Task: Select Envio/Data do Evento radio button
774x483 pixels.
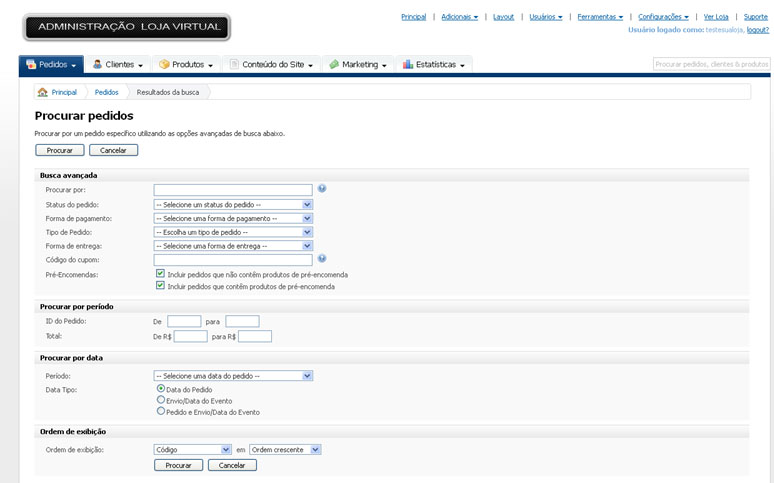Action: coord(160,400)
